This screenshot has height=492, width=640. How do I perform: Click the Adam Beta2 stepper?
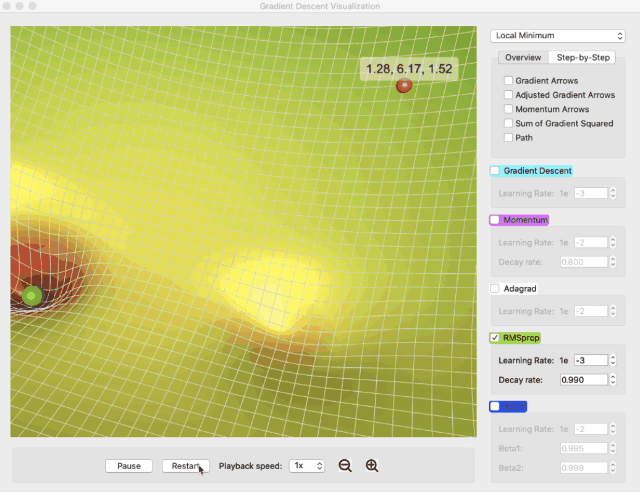tap(613, 468)
